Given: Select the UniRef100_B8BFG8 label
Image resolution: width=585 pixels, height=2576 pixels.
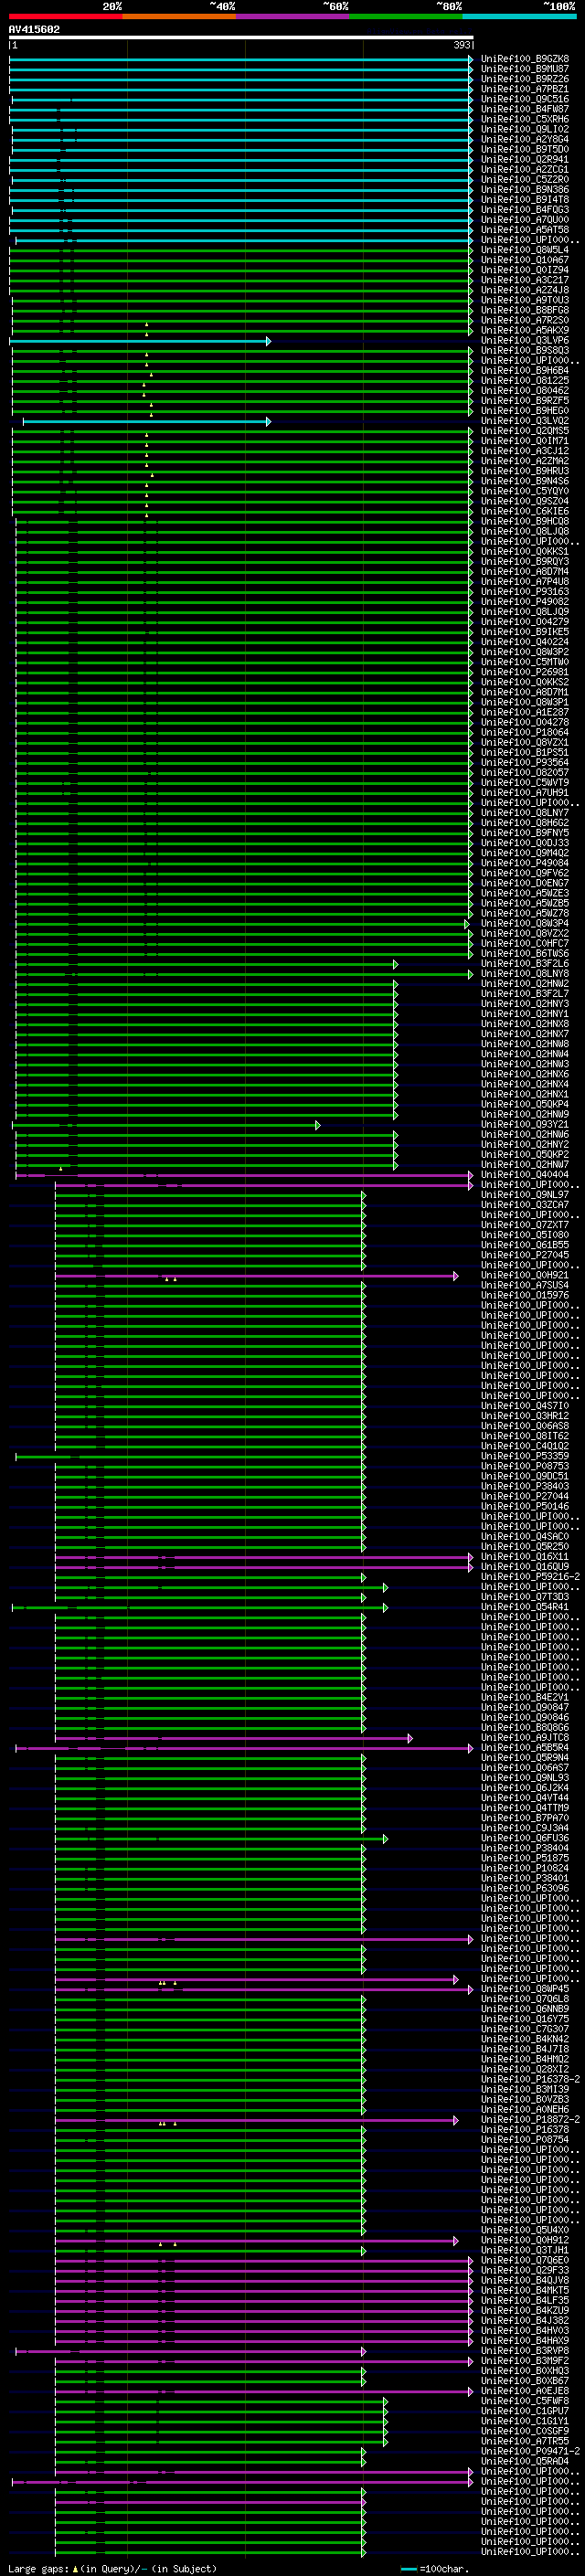Looking at the screenshot, I should [525, 310].
